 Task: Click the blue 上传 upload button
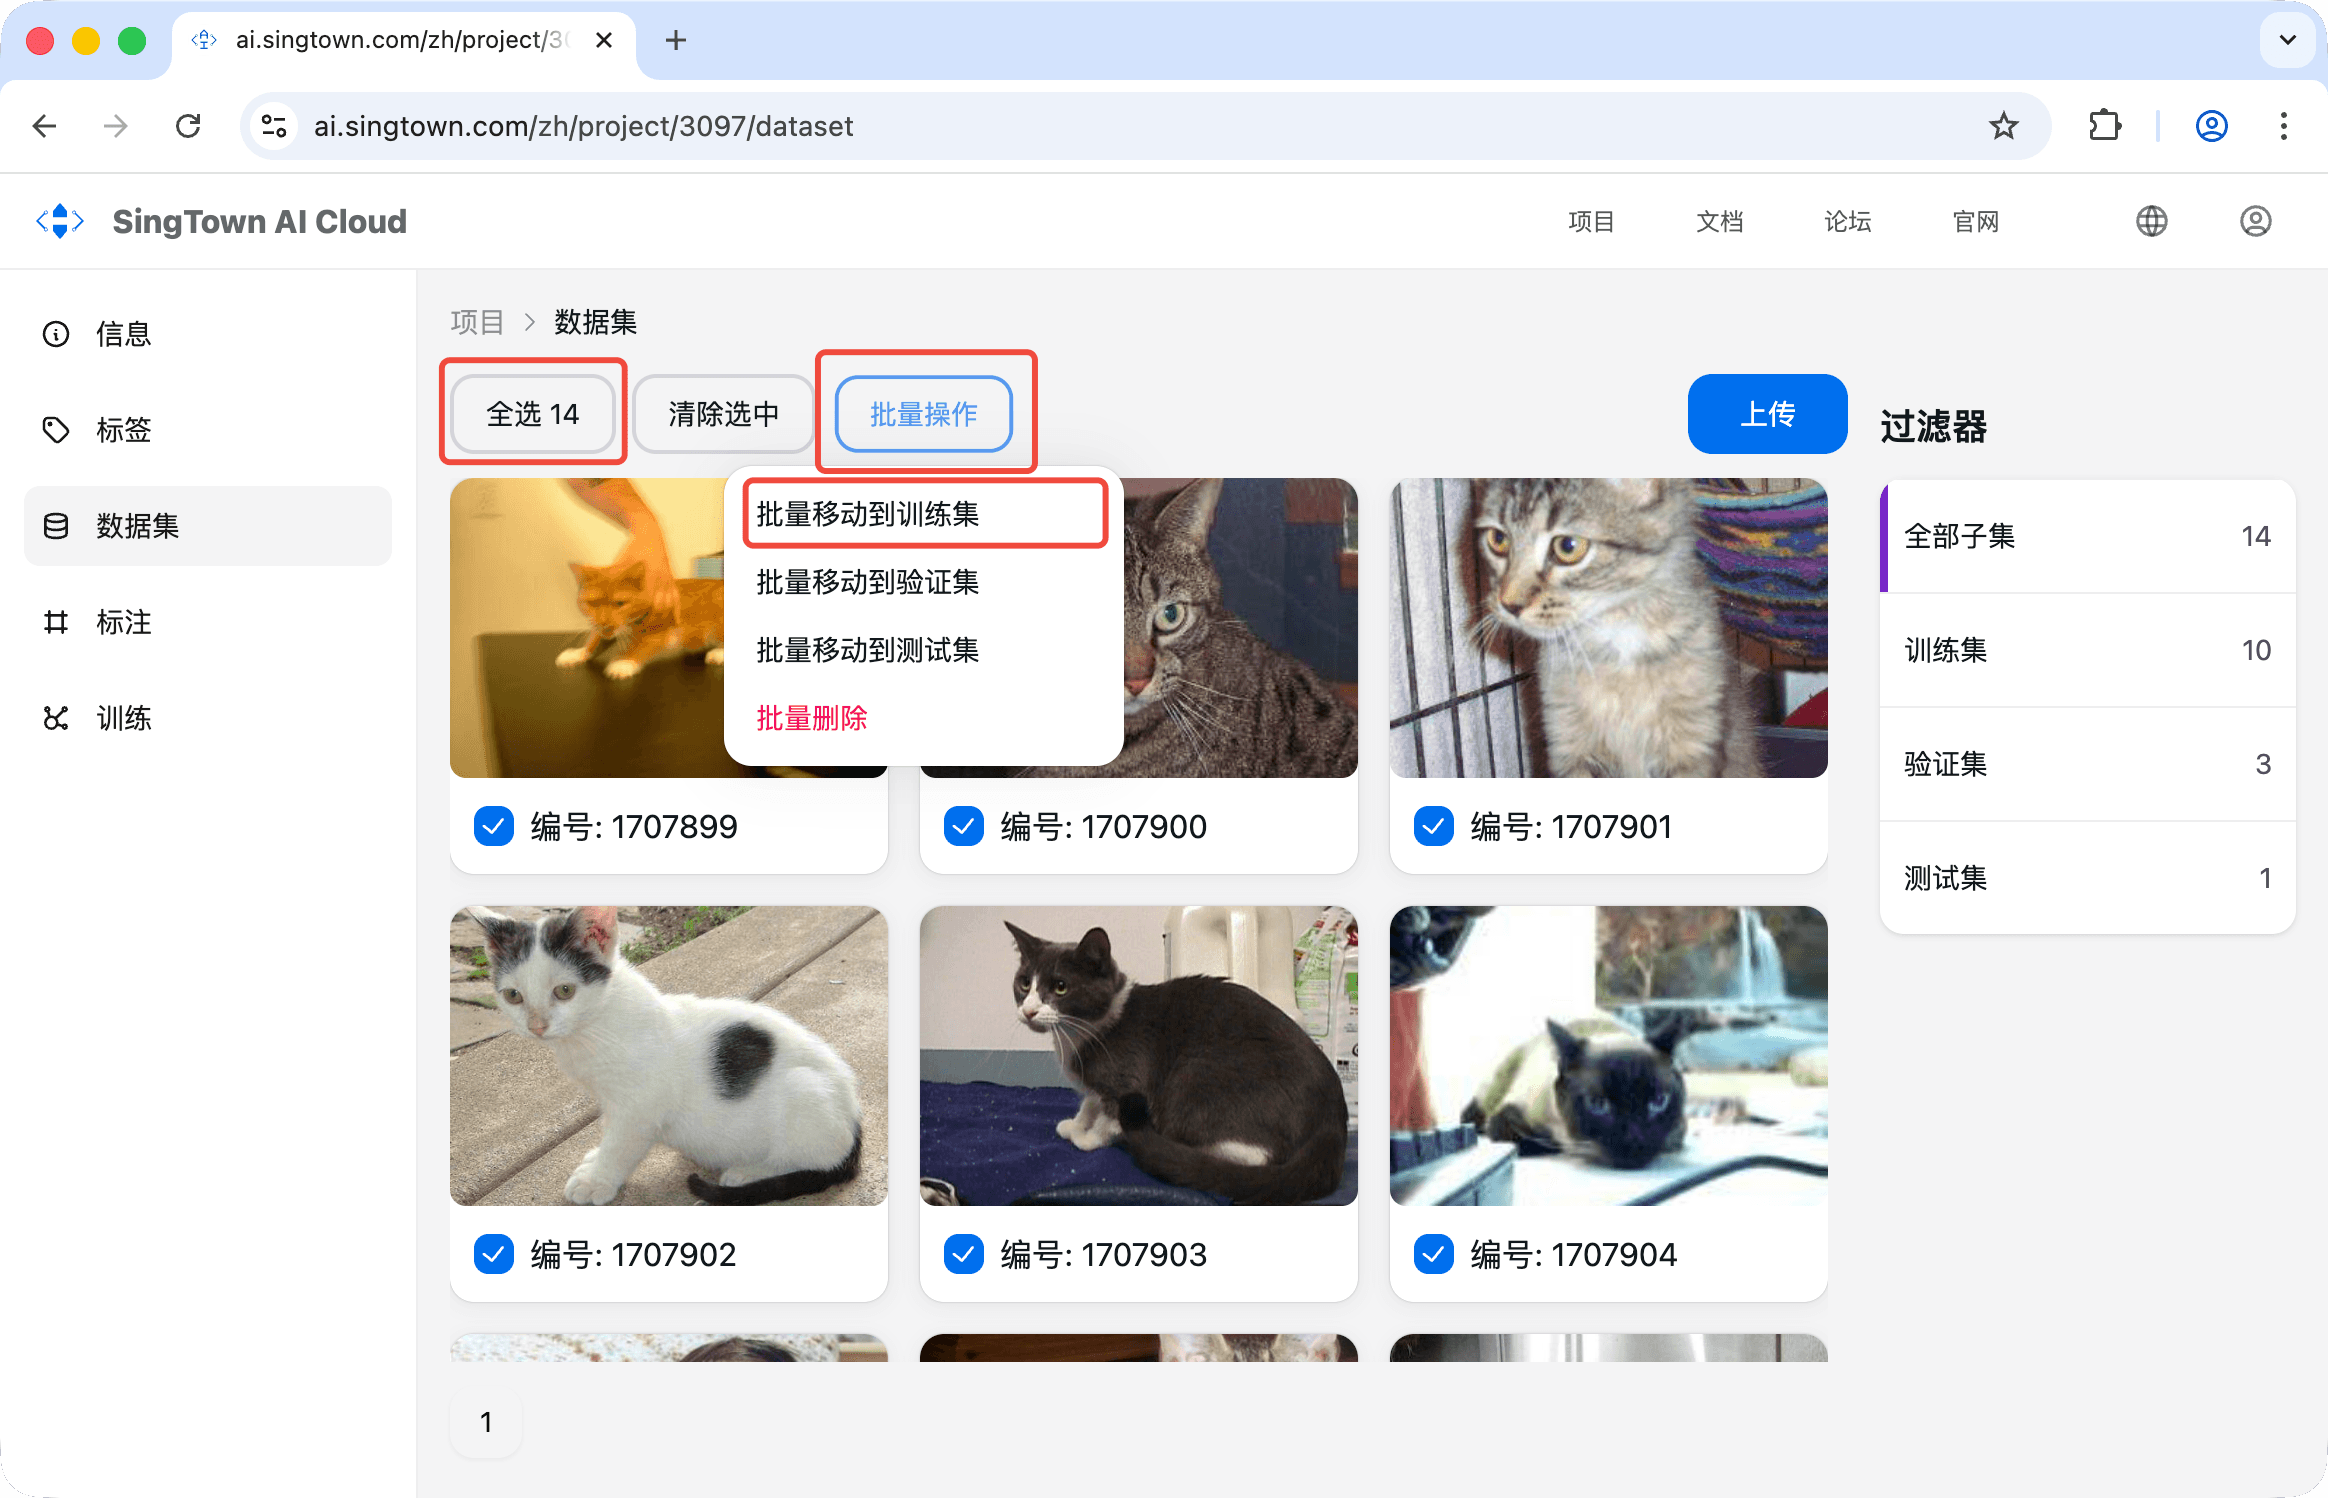pos(1766,414)
